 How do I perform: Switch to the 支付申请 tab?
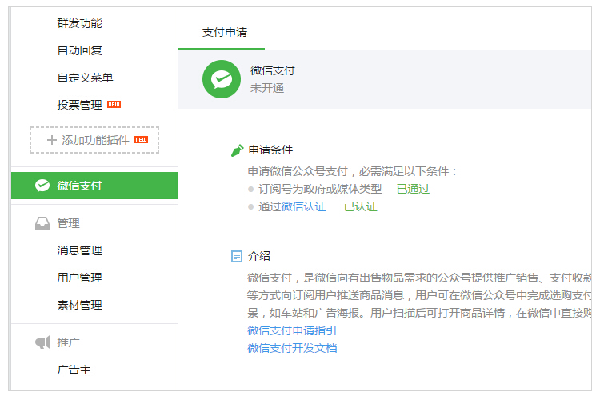(224, 33)
